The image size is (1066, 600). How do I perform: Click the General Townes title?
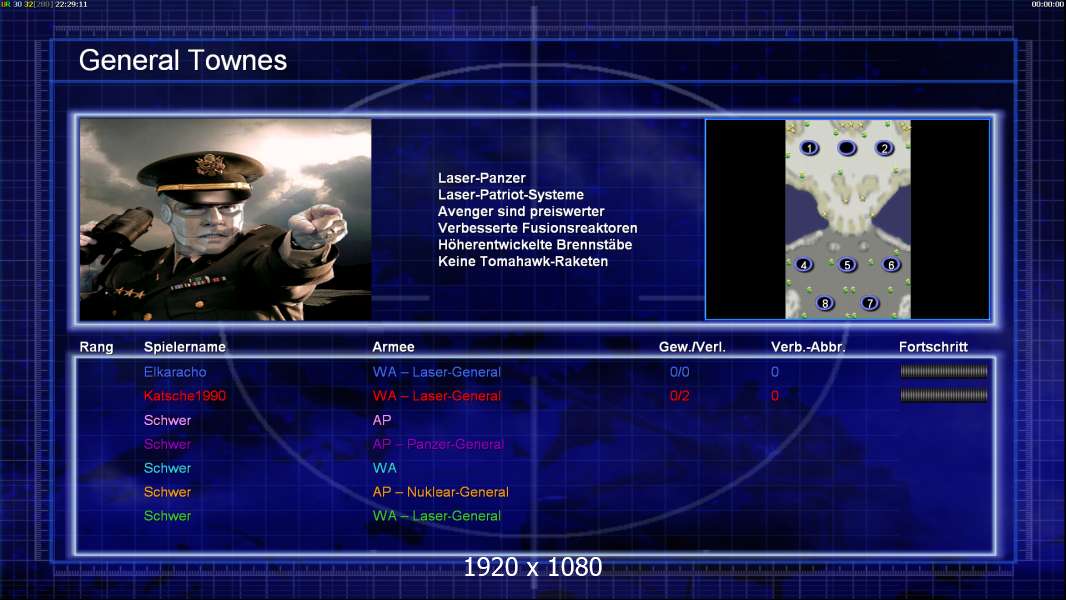point(183,60)
